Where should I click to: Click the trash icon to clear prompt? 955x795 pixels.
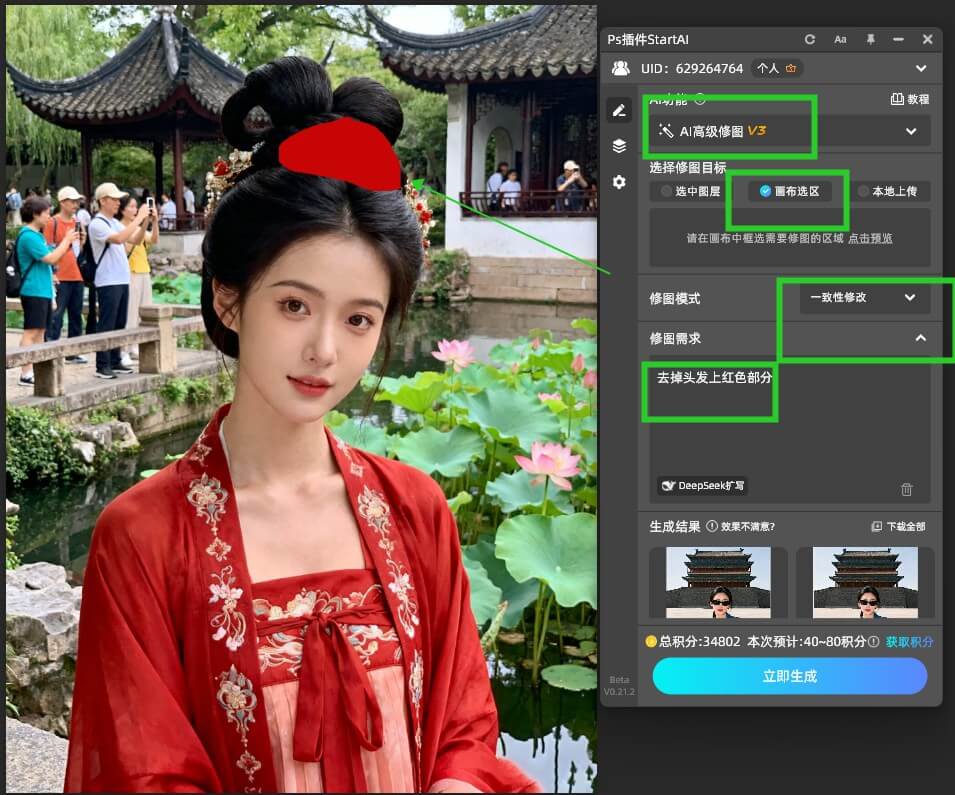click(906, 489)
